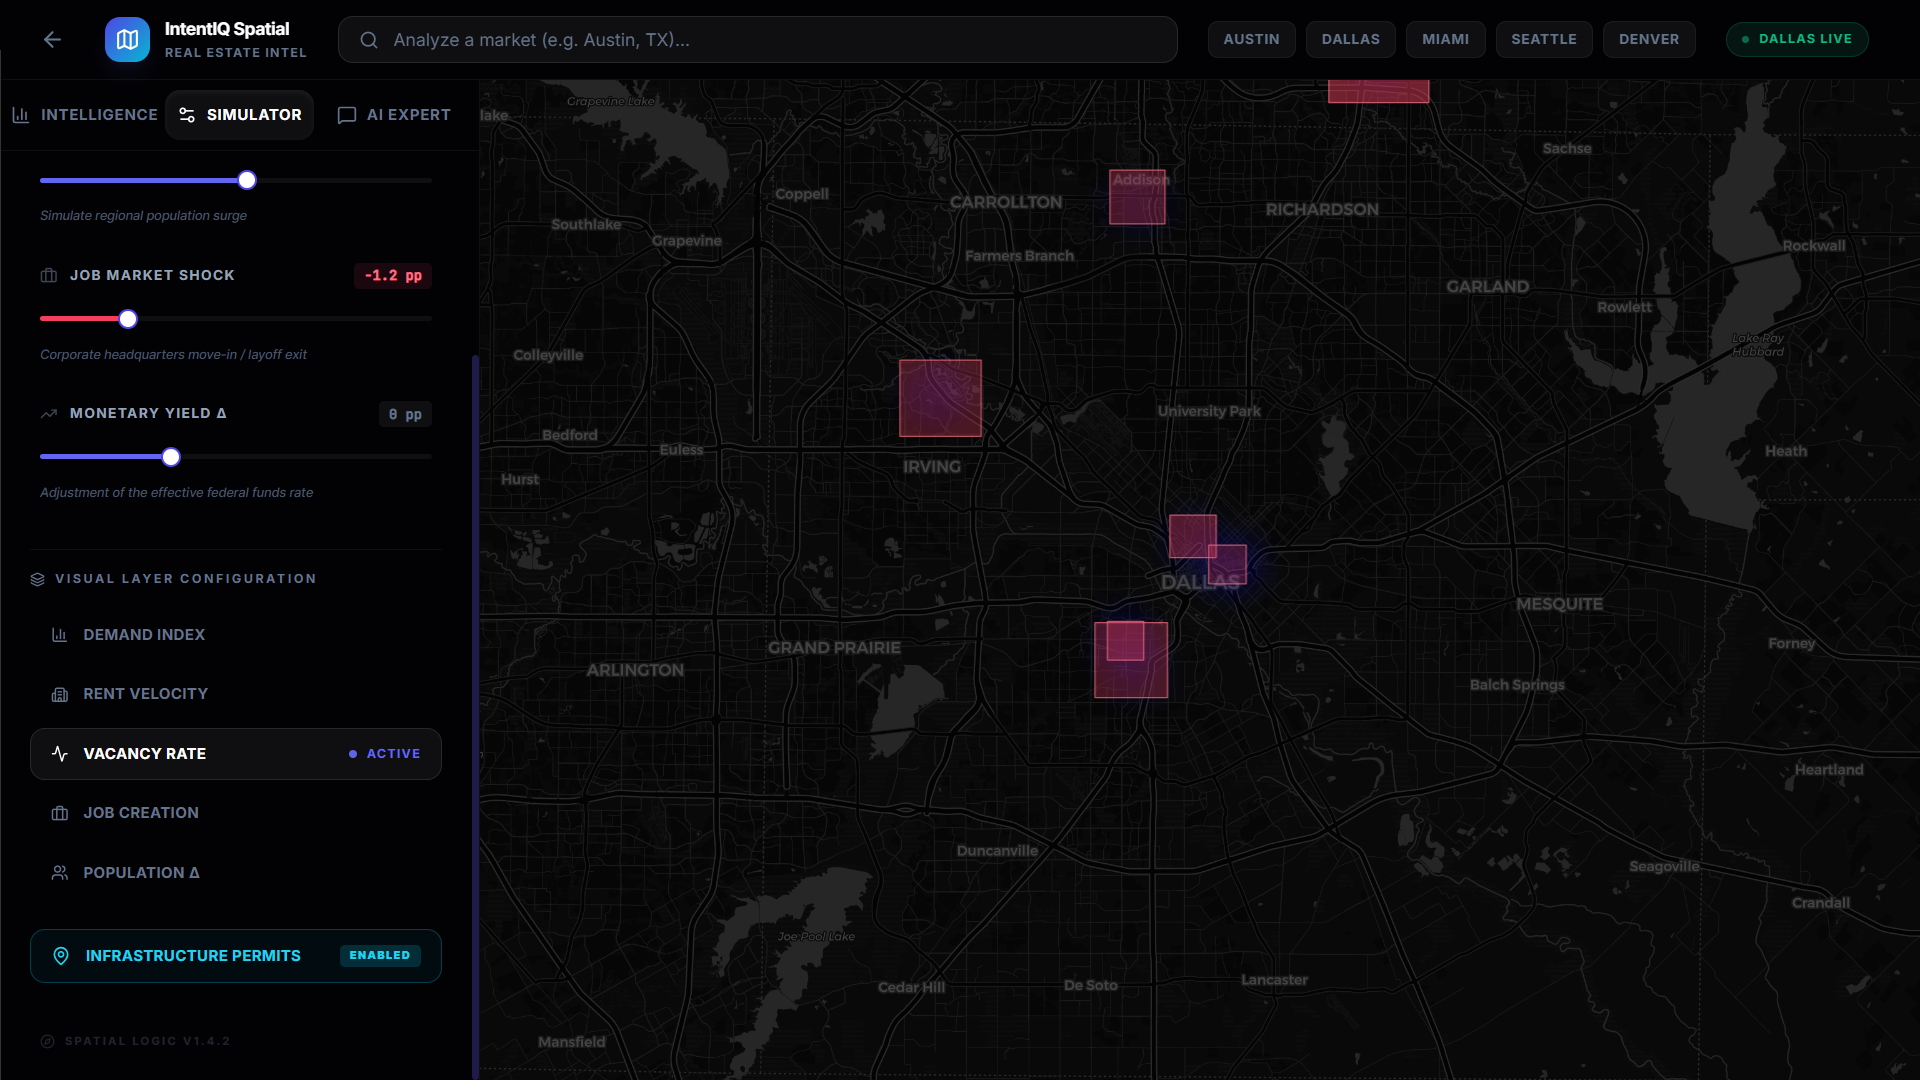Activate the Job Creation layer

click(x=141, y=813)
